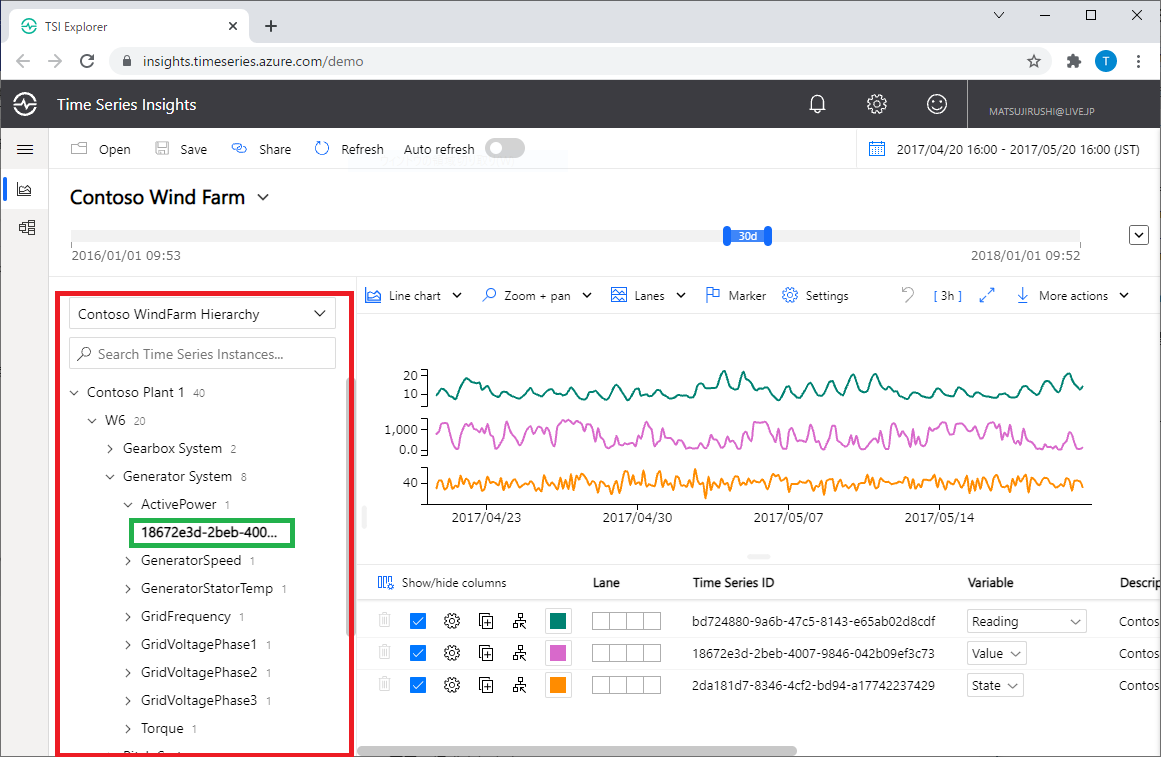Open the Contoso WindFarm Hierarchy dropdown
The height and width of the screenshot is (757, 1161).
202,314
